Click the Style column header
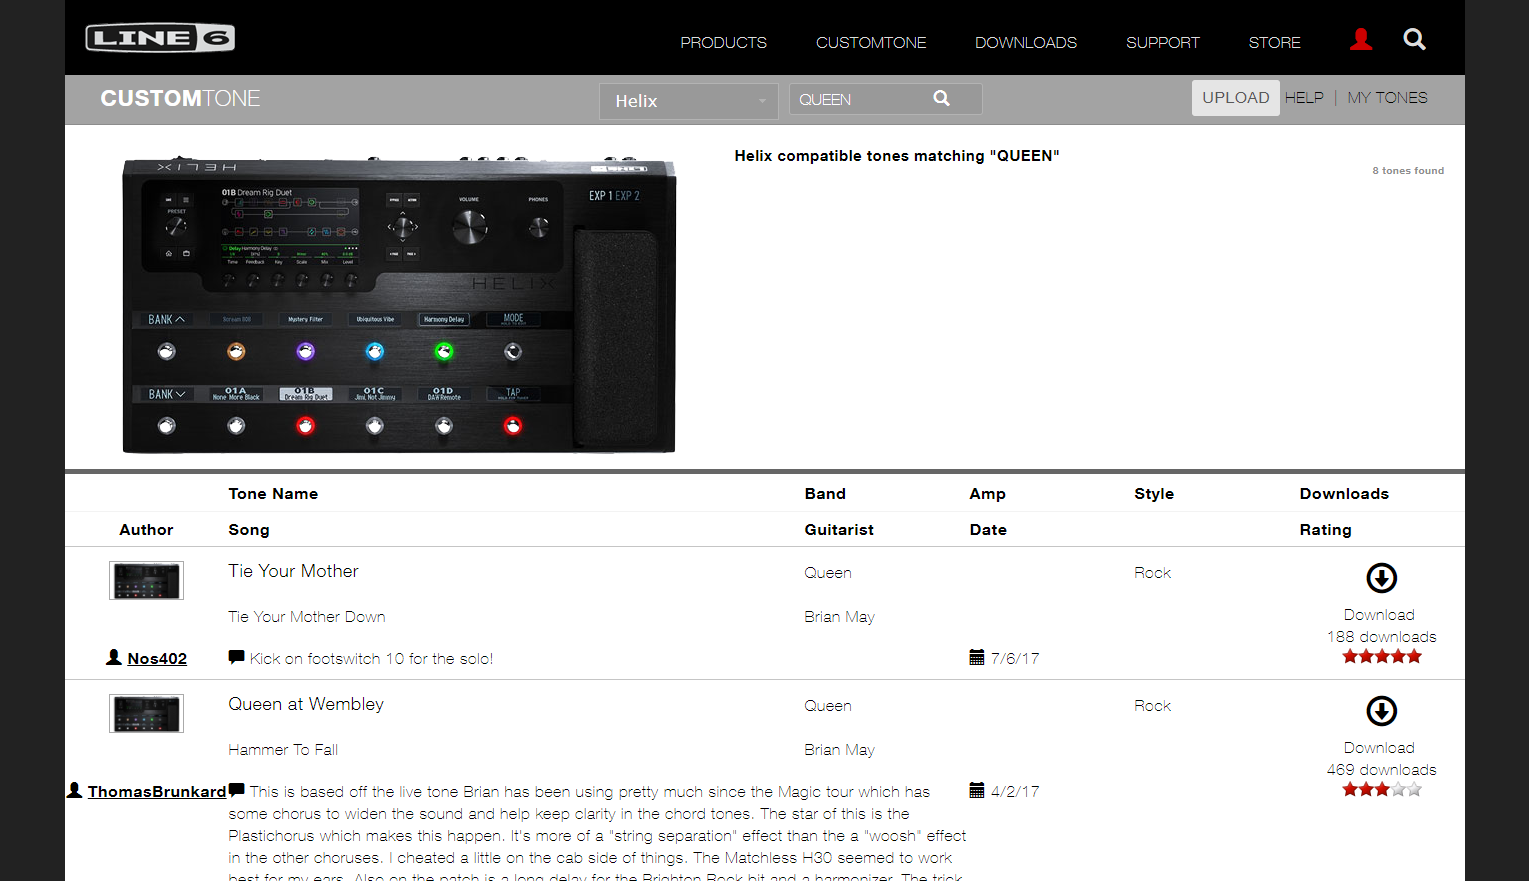1529x881 pixels. point(1154,494)
